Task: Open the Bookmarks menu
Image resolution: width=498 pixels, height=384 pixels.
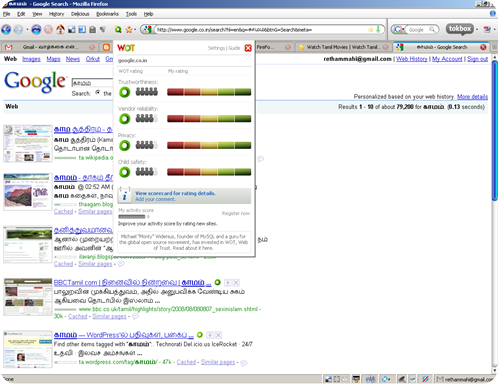Action: (x=107, y=14)
